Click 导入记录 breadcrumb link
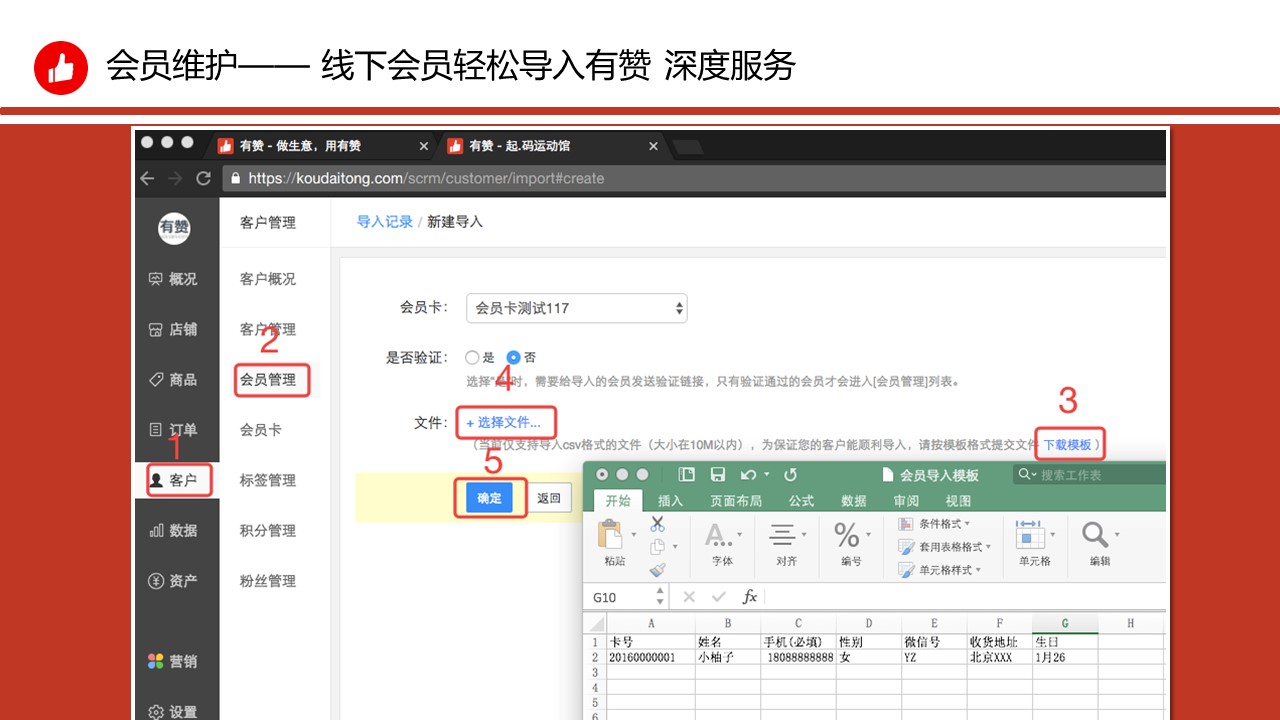Viewport: 1280px width, 720px height. (x=385, y=222)
